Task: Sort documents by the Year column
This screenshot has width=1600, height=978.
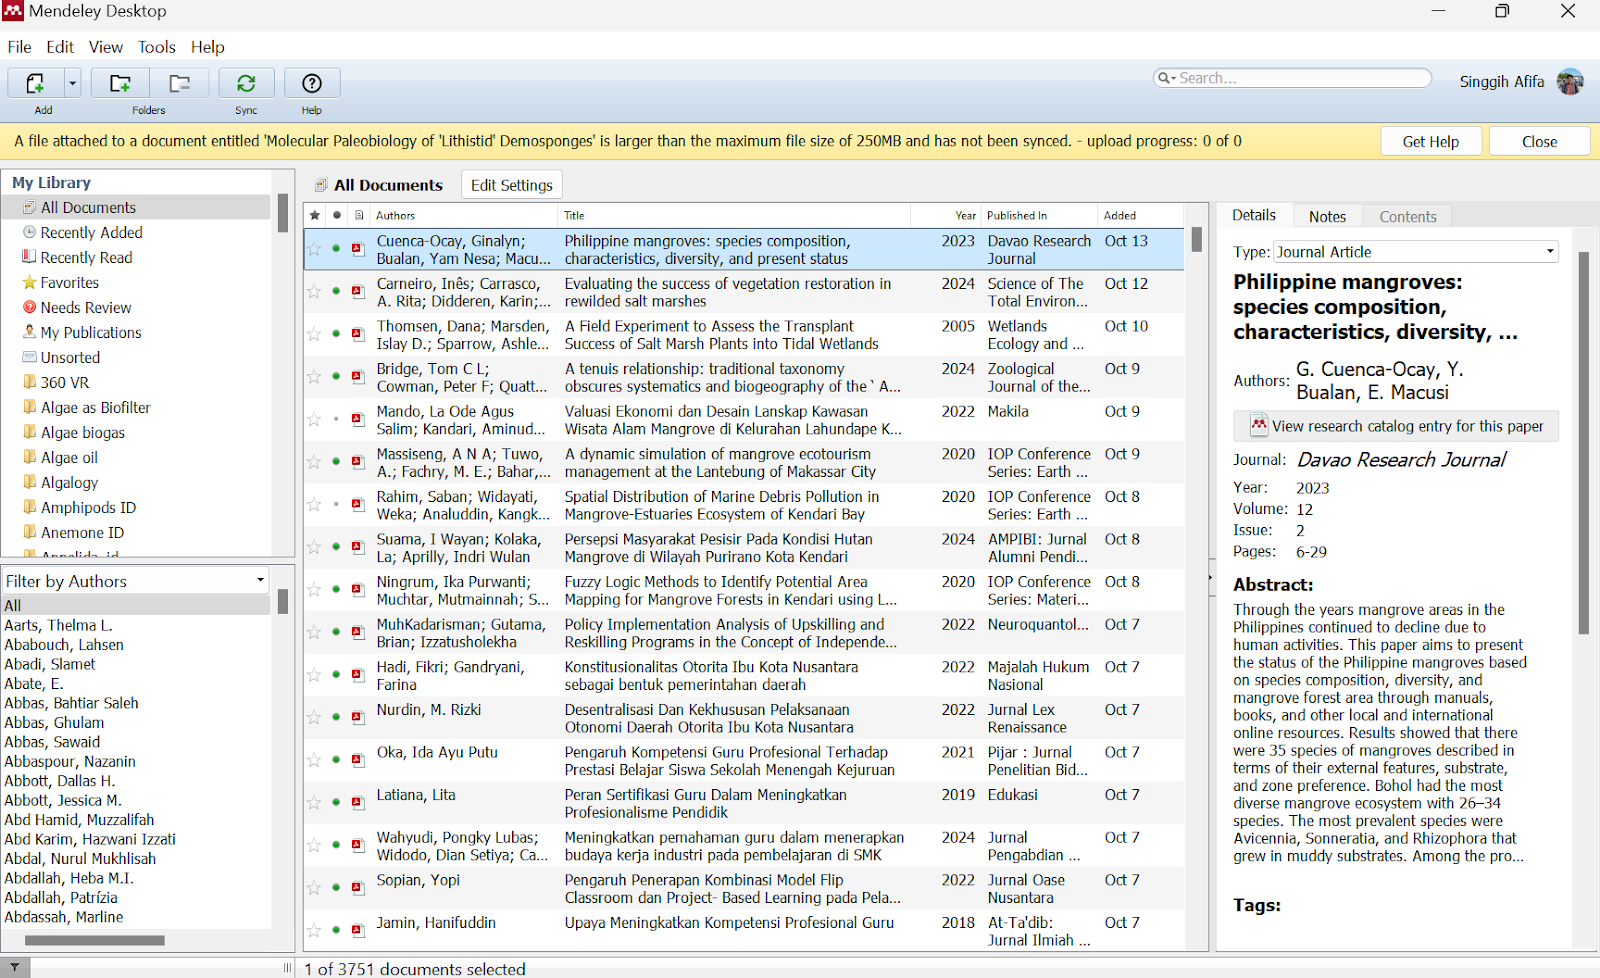Action: click(x=946, y=215)
